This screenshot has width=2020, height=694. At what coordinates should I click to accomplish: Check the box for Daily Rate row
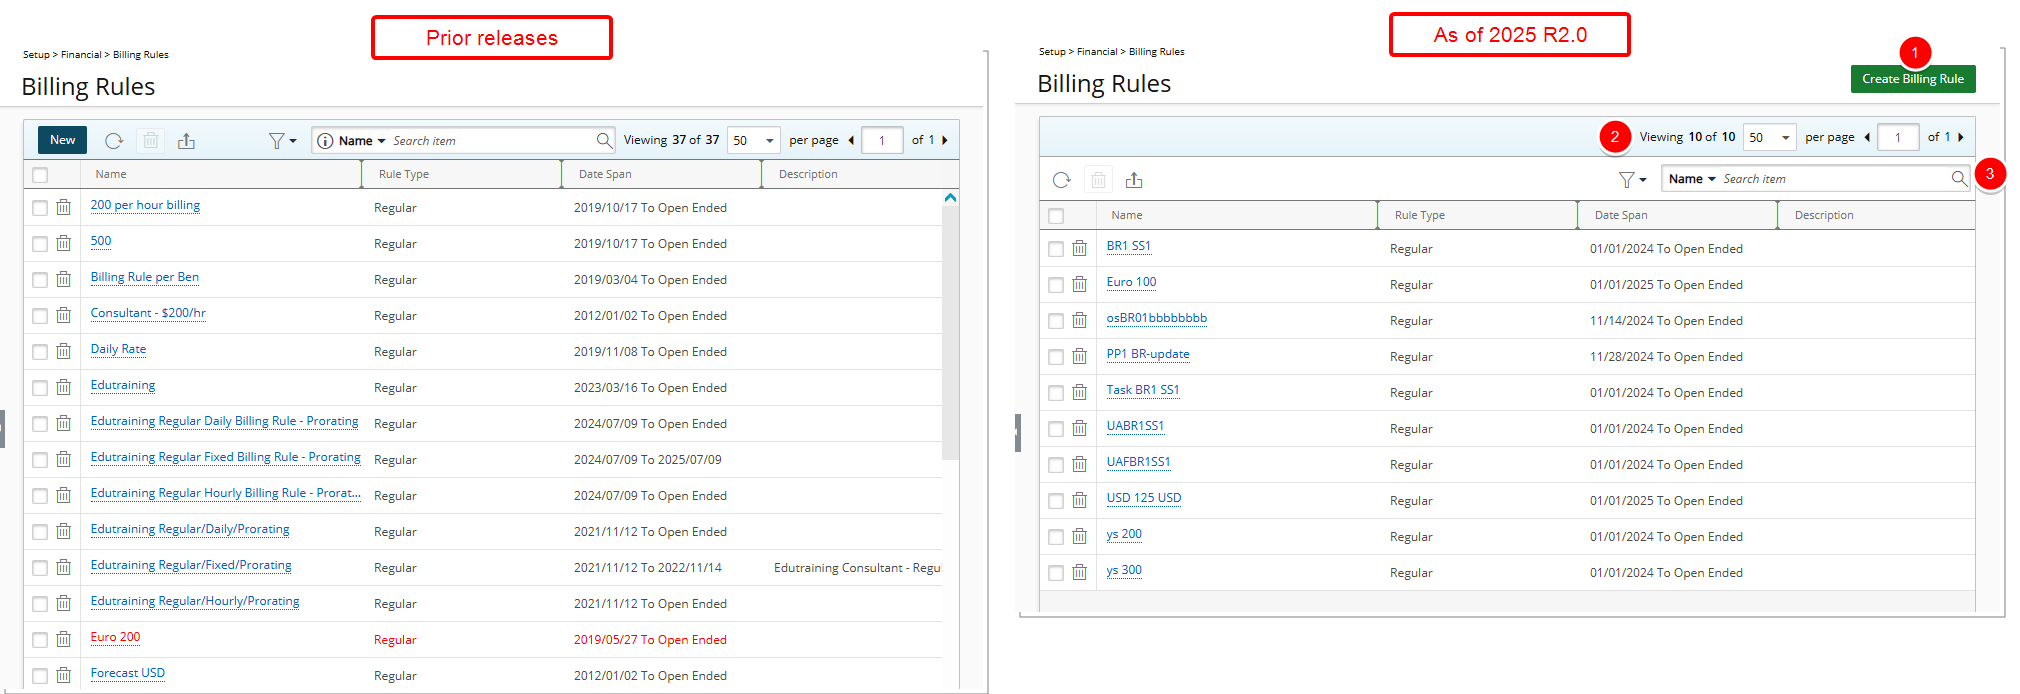click(x=40, y=352)
